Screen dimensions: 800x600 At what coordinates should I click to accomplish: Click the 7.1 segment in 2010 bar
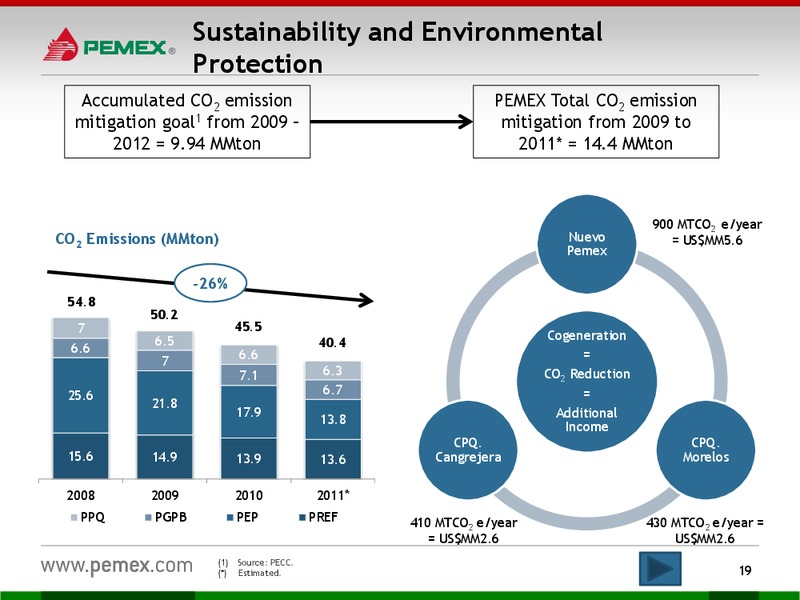point(248,376)
